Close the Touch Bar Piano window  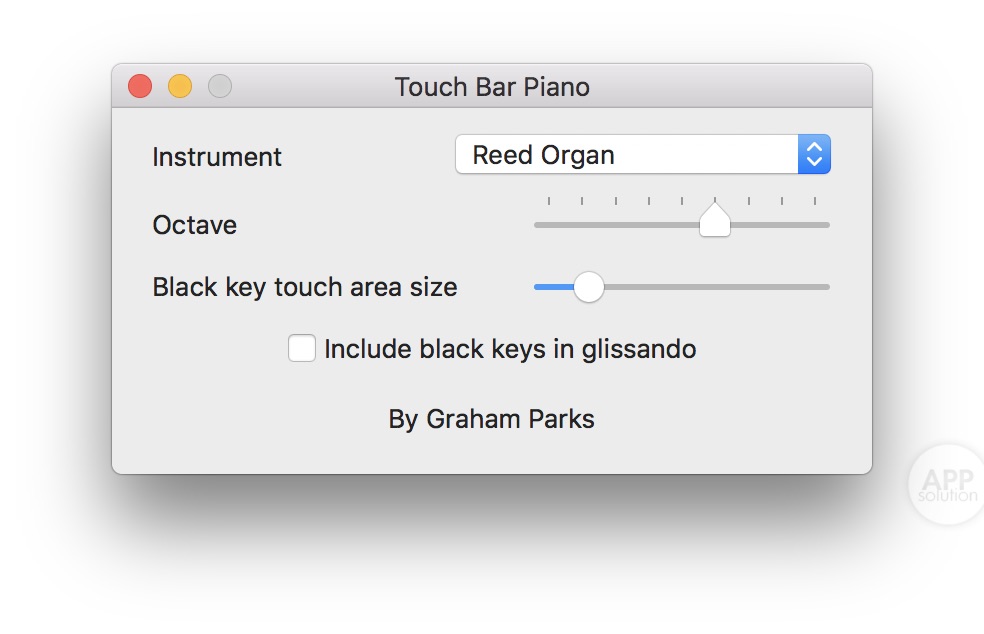[x=140, y=87]
